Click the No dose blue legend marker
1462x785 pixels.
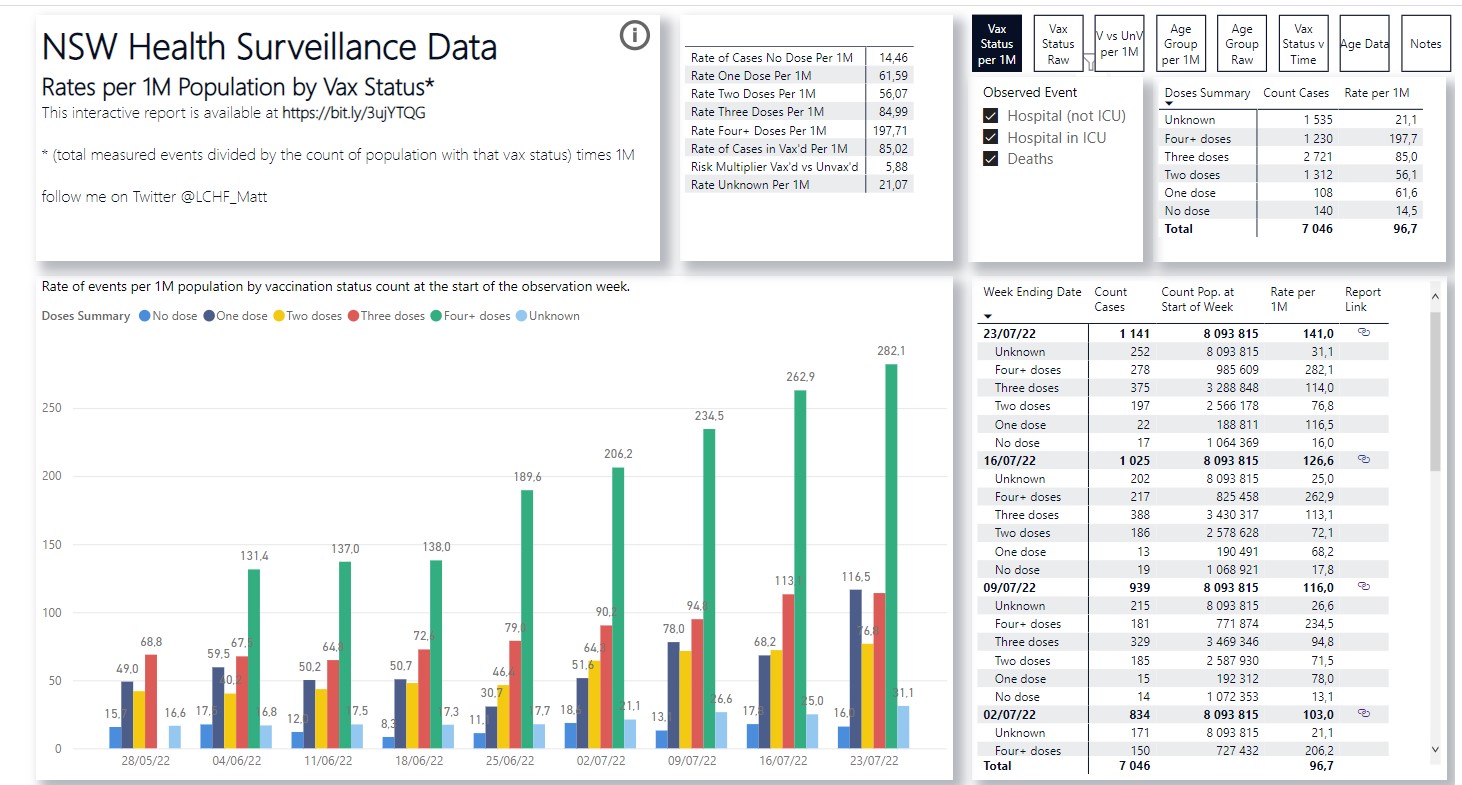coord(145,316)
